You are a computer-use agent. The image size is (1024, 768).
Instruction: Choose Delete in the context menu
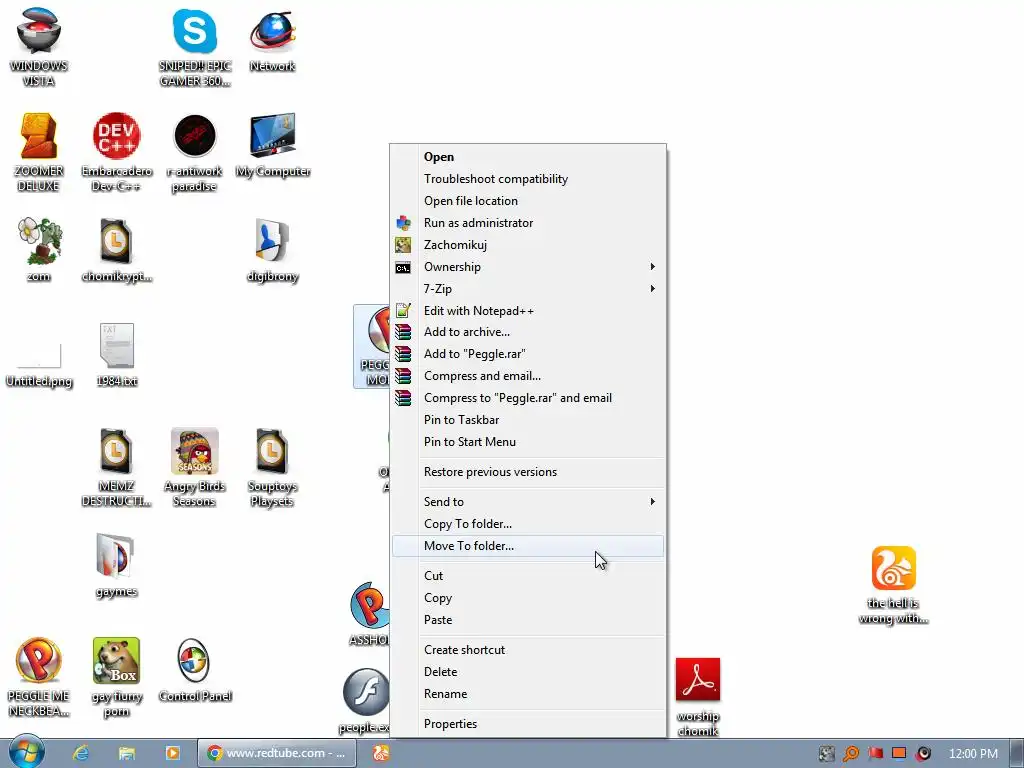[528, 672]
